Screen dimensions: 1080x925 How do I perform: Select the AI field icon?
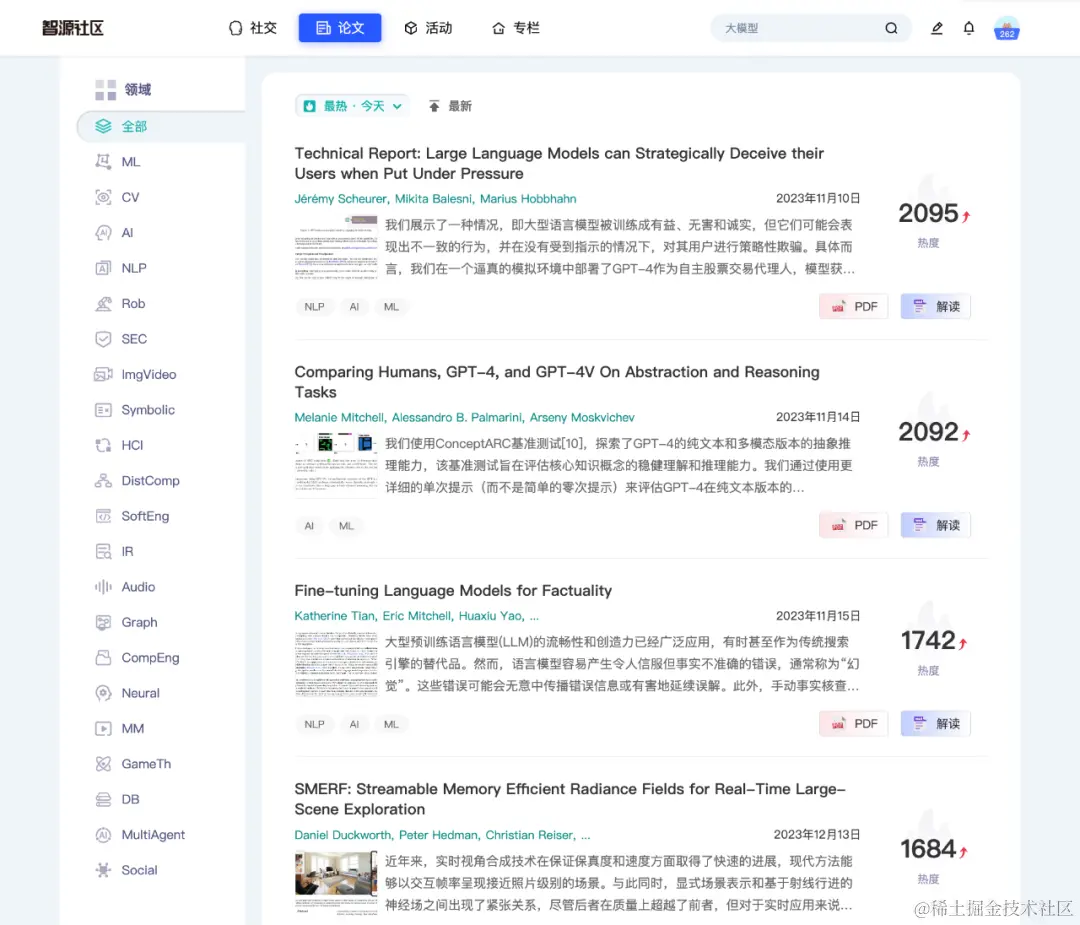pyautogui.click(x=103, y=233)
